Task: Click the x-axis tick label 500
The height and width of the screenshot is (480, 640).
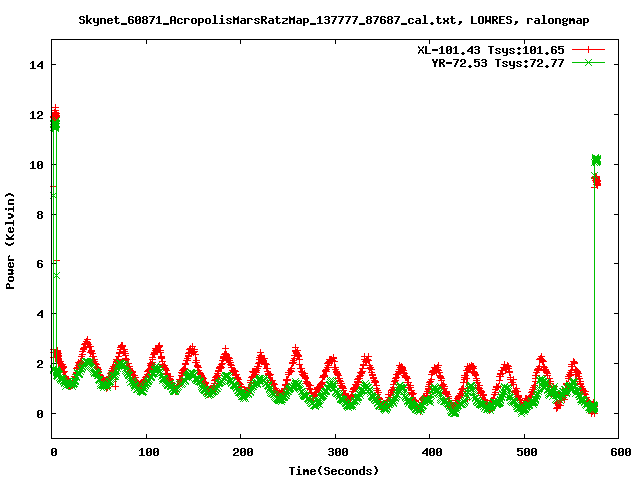Action: [526, 452]
